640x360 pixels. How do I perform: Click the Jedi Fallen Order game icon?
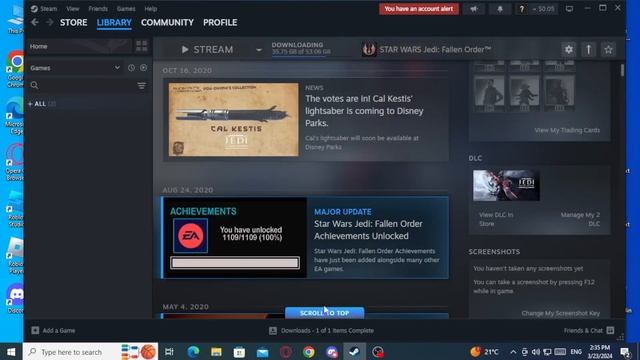point(369,49)
